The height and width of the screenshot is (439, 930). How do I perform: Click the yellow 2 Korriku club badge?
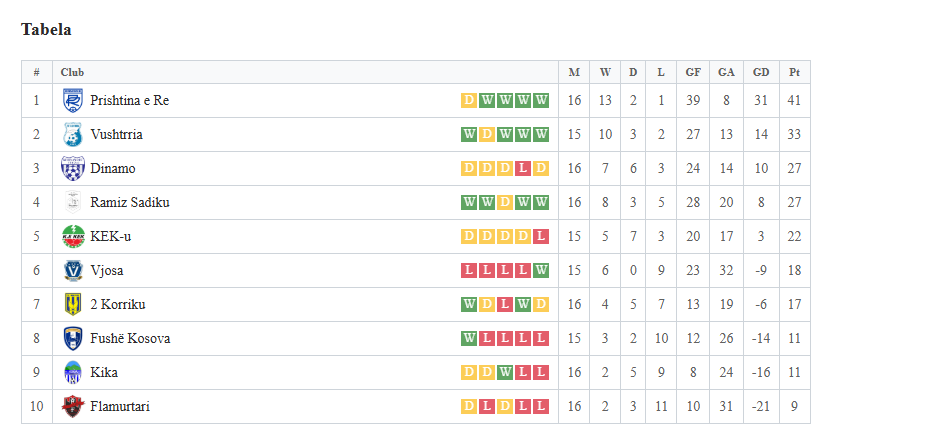tap(73, 304)
